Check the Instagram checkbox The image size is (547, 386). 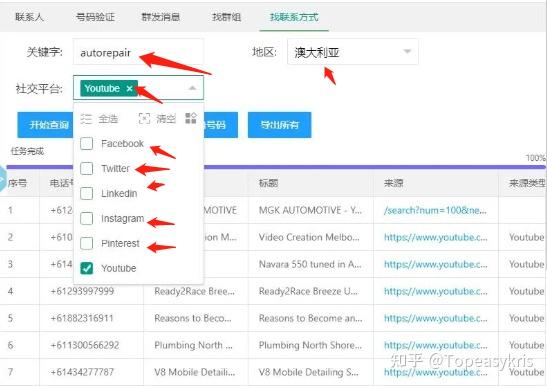[x=87, y=218]
